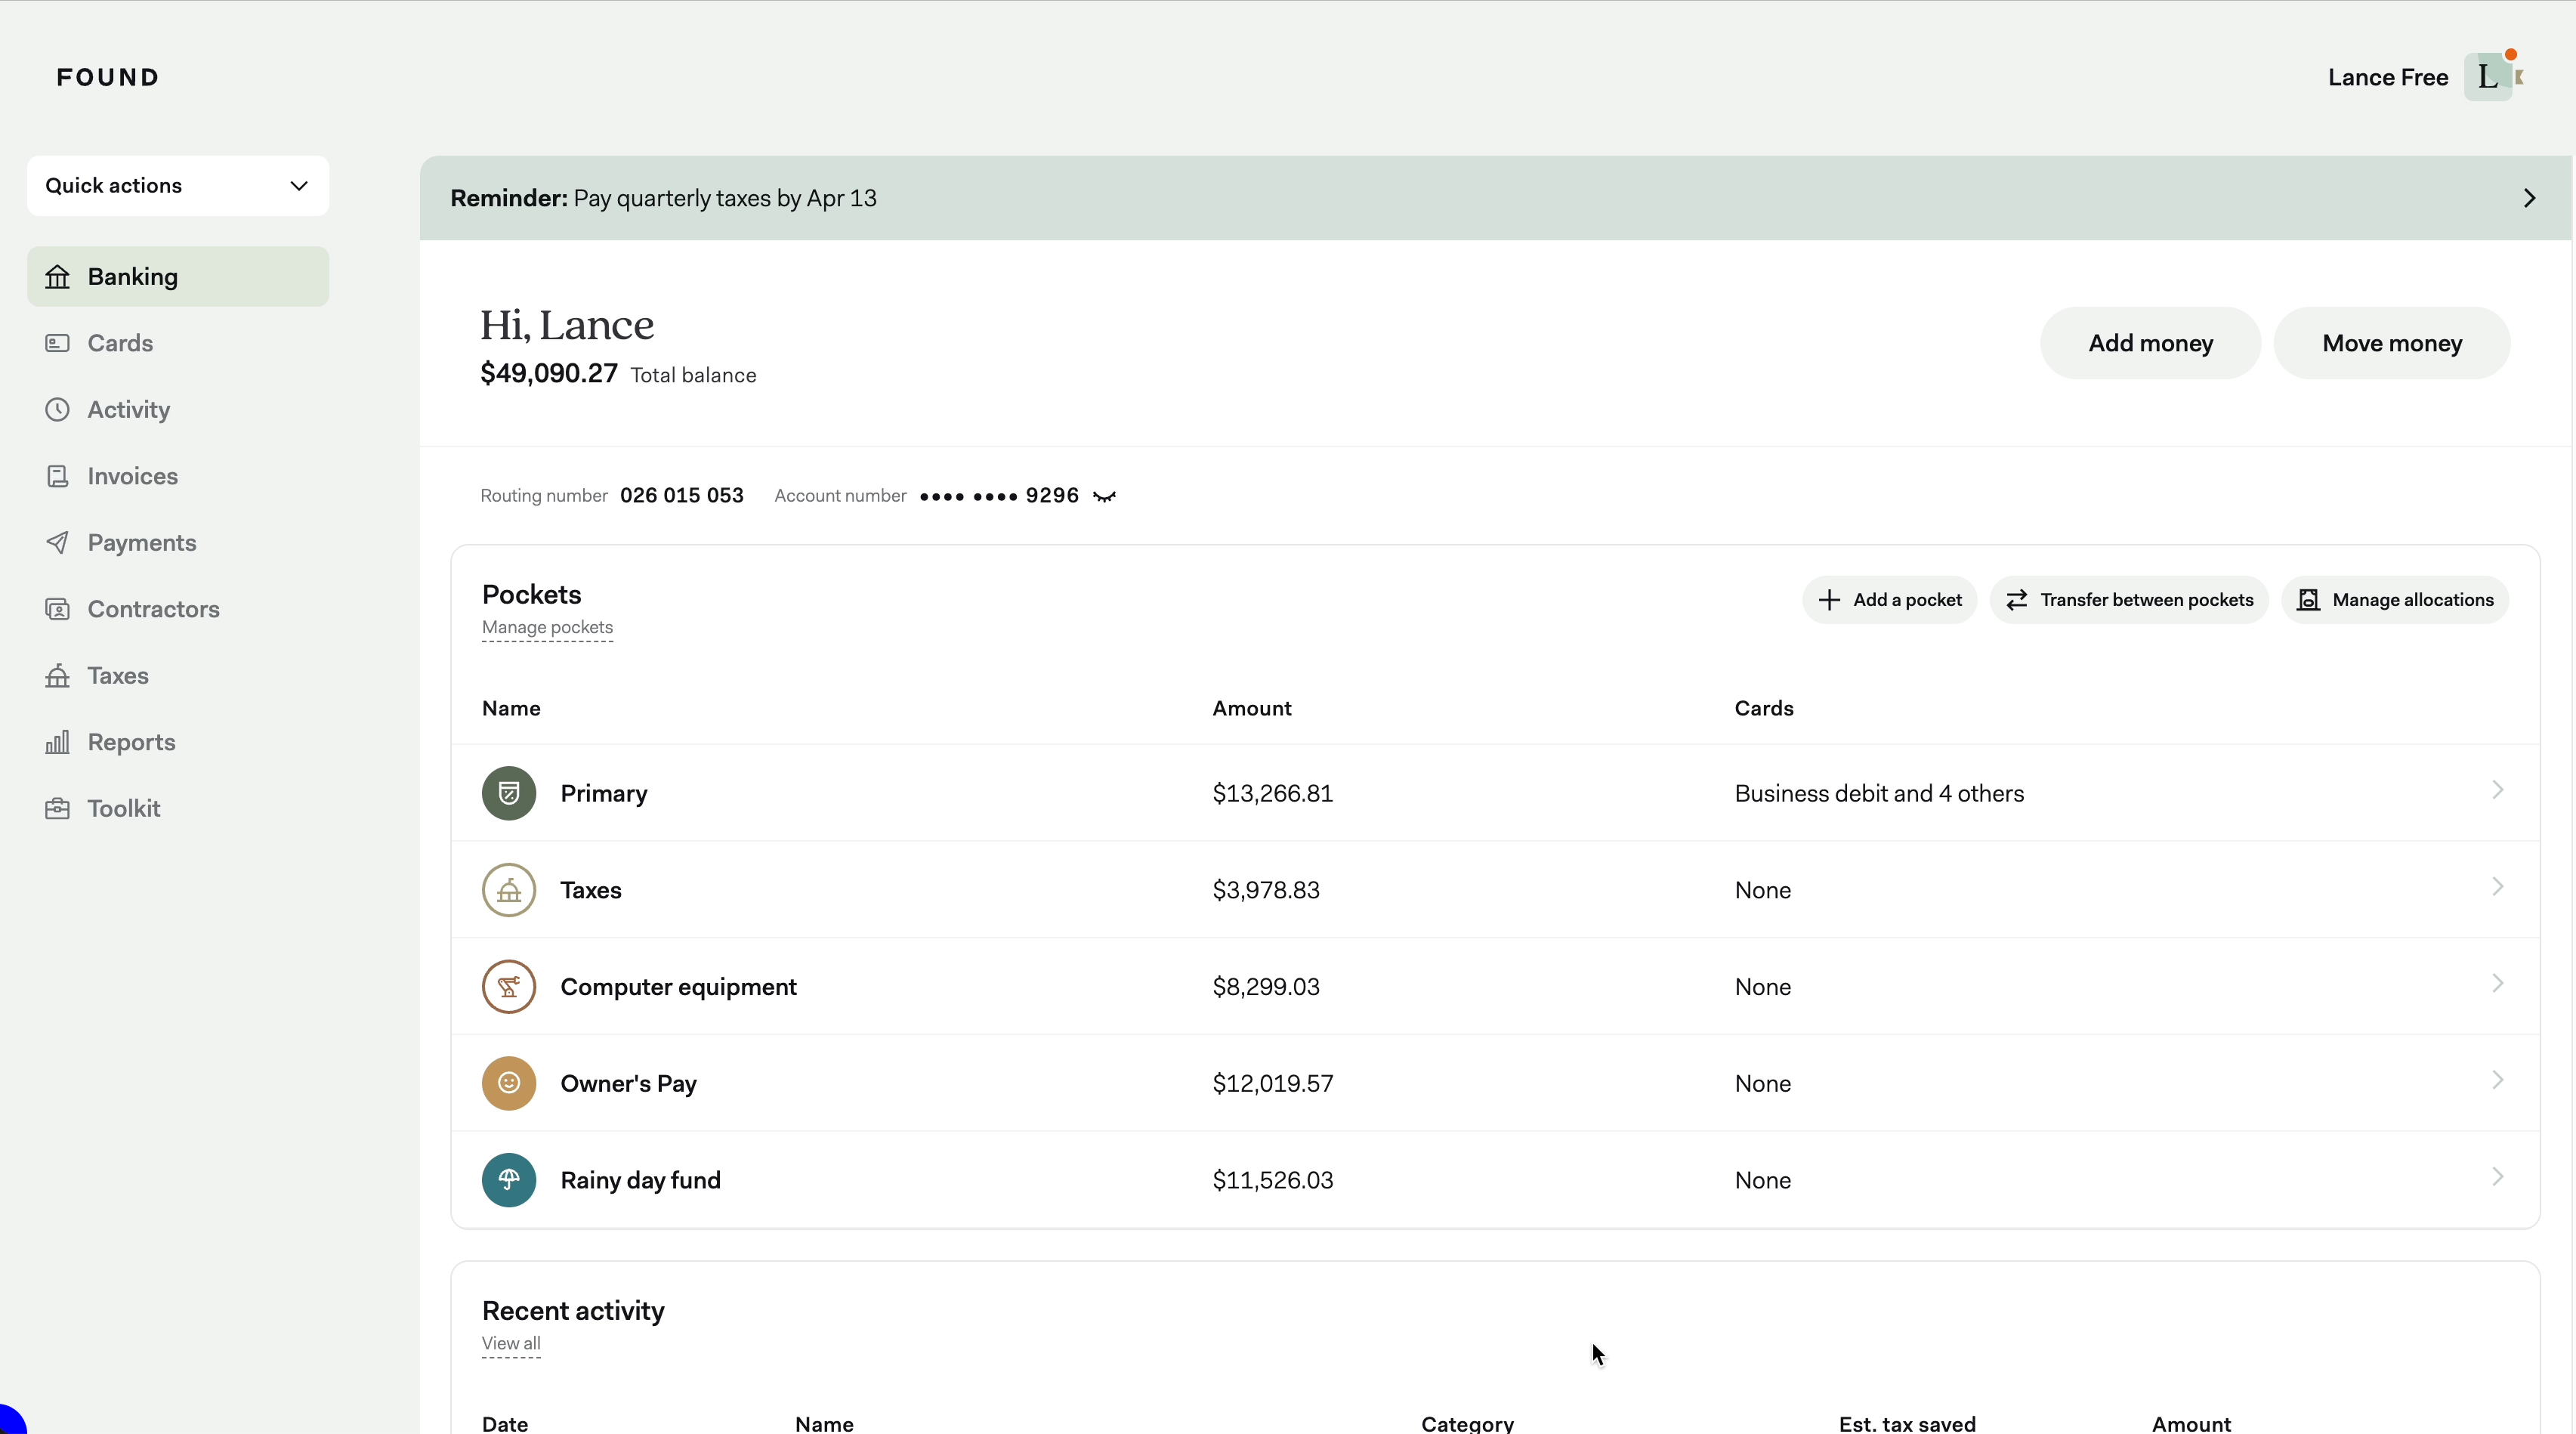Click View all under Recent activity

click(x=511, y=1343)
